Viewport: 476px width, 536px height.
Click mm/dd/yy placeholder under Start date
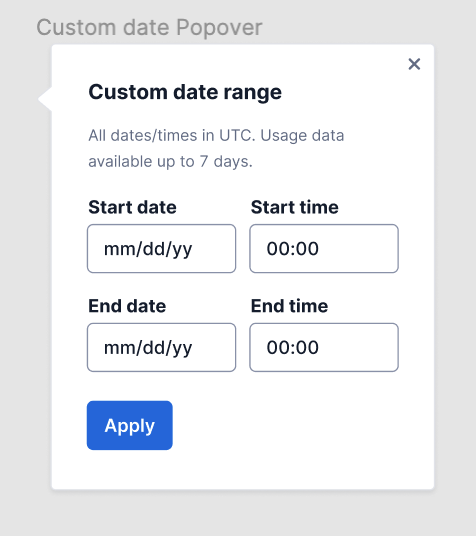coord(148,249)
